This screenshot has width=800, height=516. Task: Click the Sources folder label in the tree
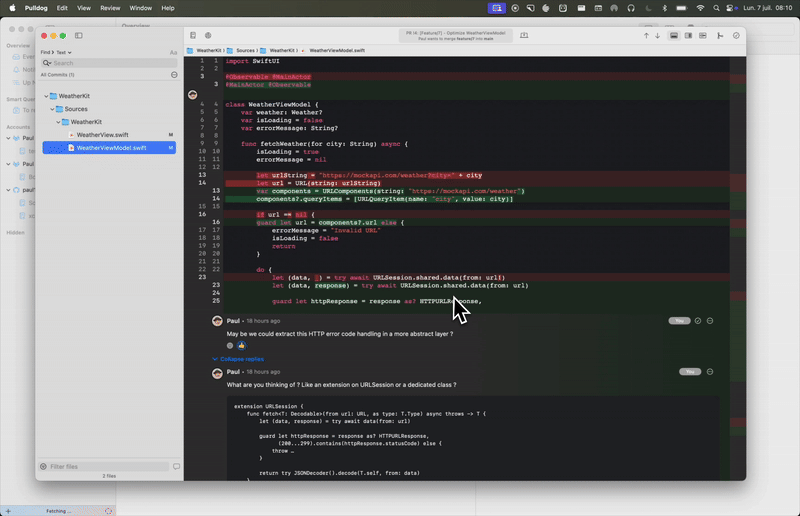tap(76, 109)
